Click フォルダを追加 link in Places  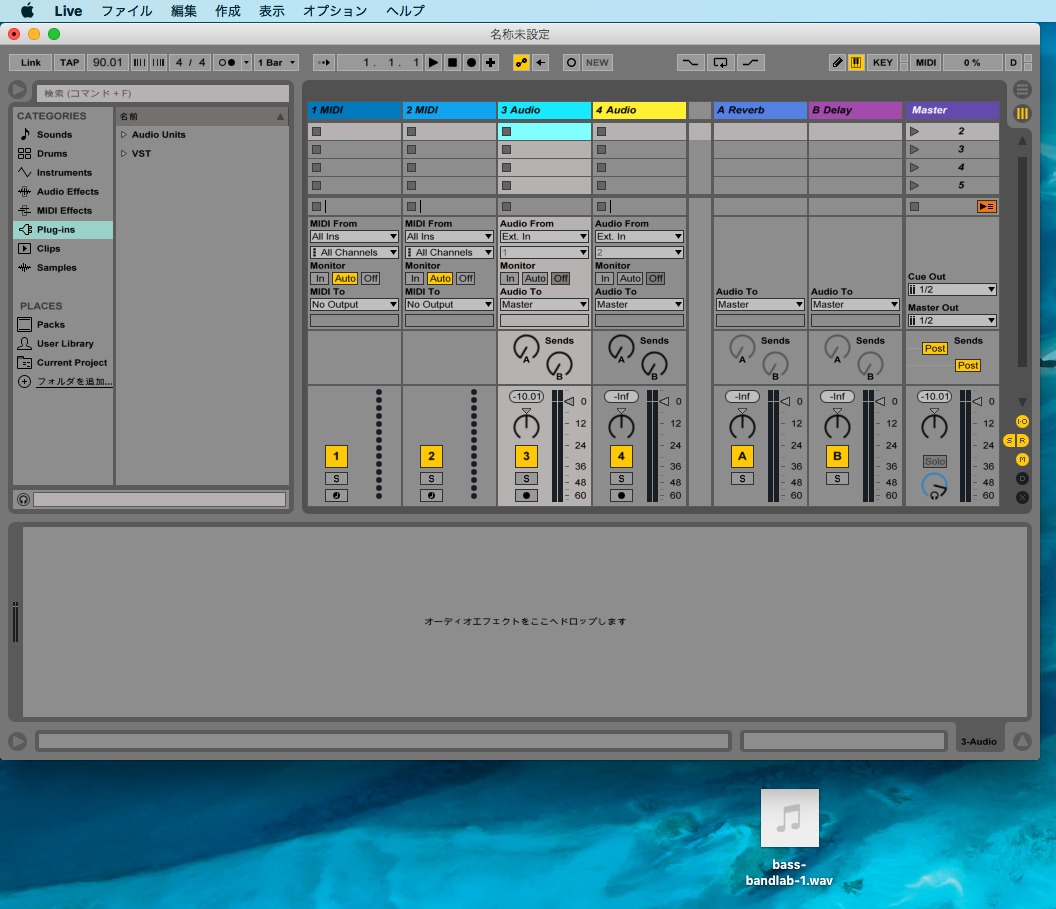[x=75, y=381]
